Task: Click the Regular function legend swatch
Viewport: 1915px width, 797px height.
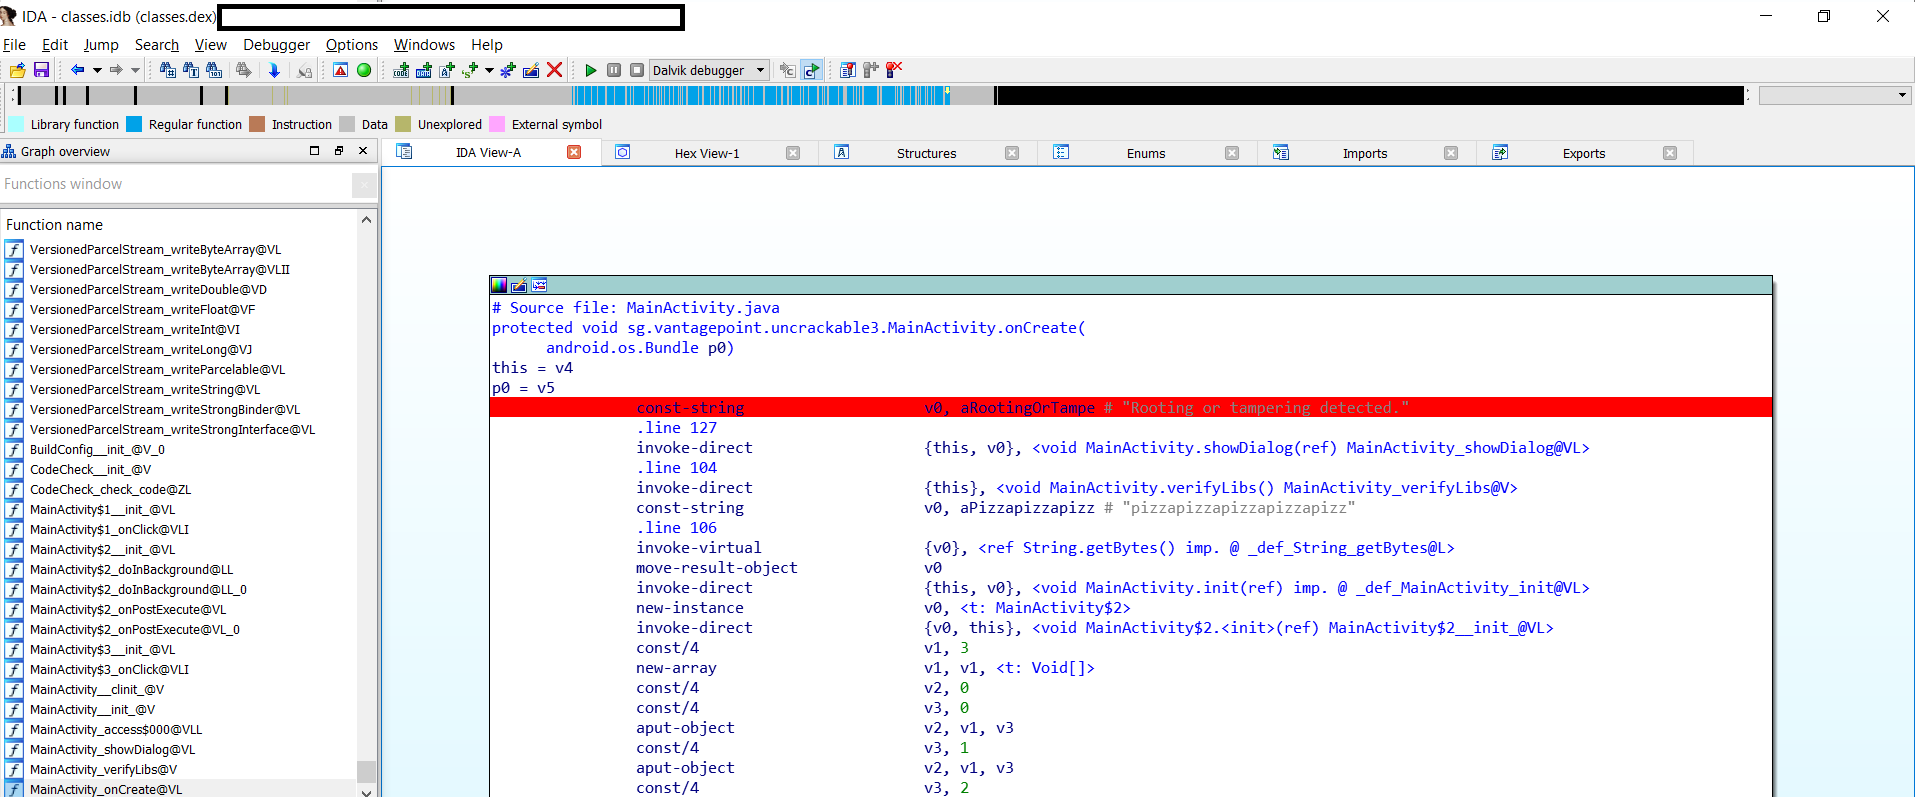Action: point(134,124)
